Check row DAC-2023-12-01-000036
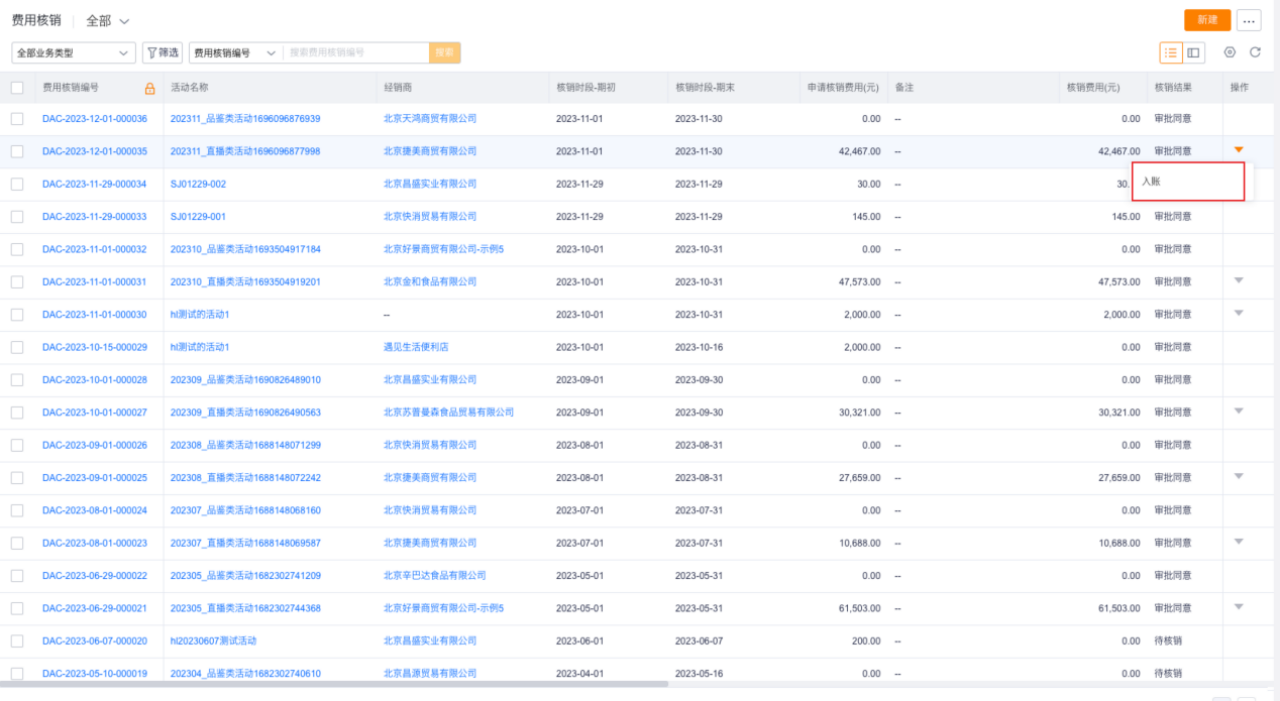The height and width of the screenshot is (701, 1280). (17, 119)
